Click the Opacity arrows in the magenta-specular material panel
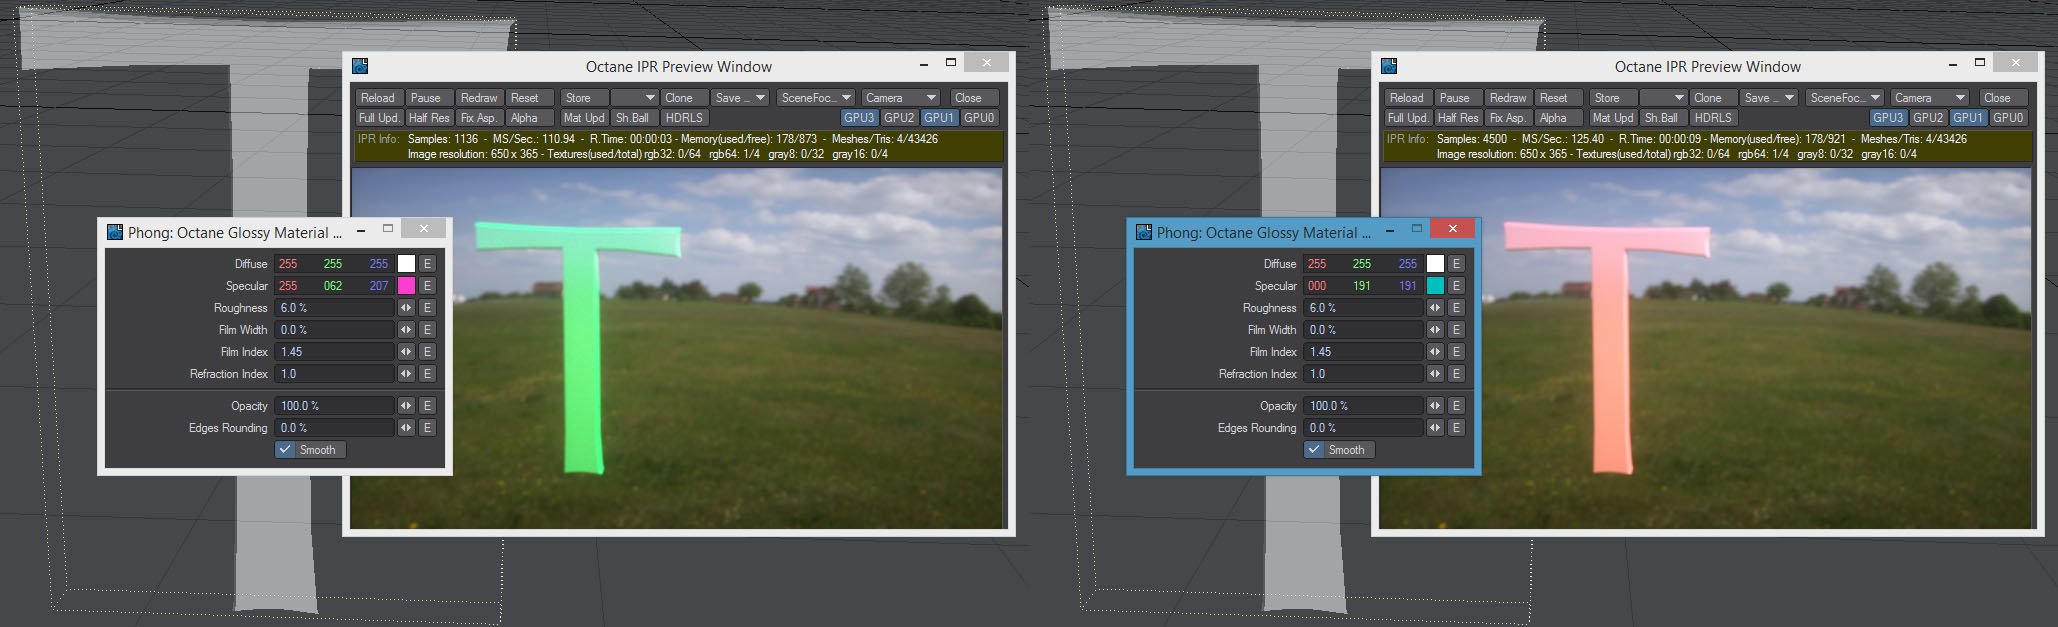2058x627 pixels. [406, 406]
